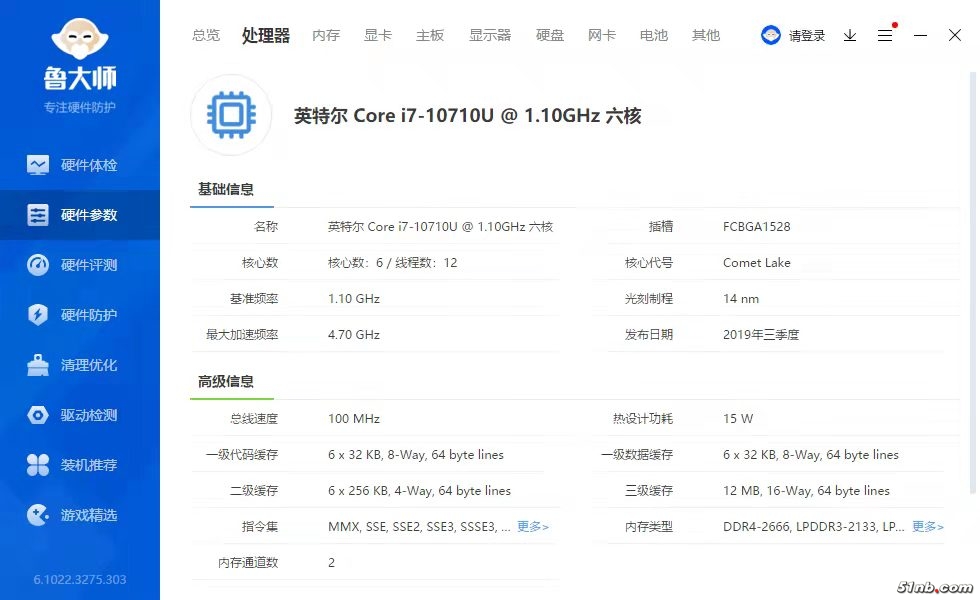Click the vertical scrollbar on right

point(972,281)
